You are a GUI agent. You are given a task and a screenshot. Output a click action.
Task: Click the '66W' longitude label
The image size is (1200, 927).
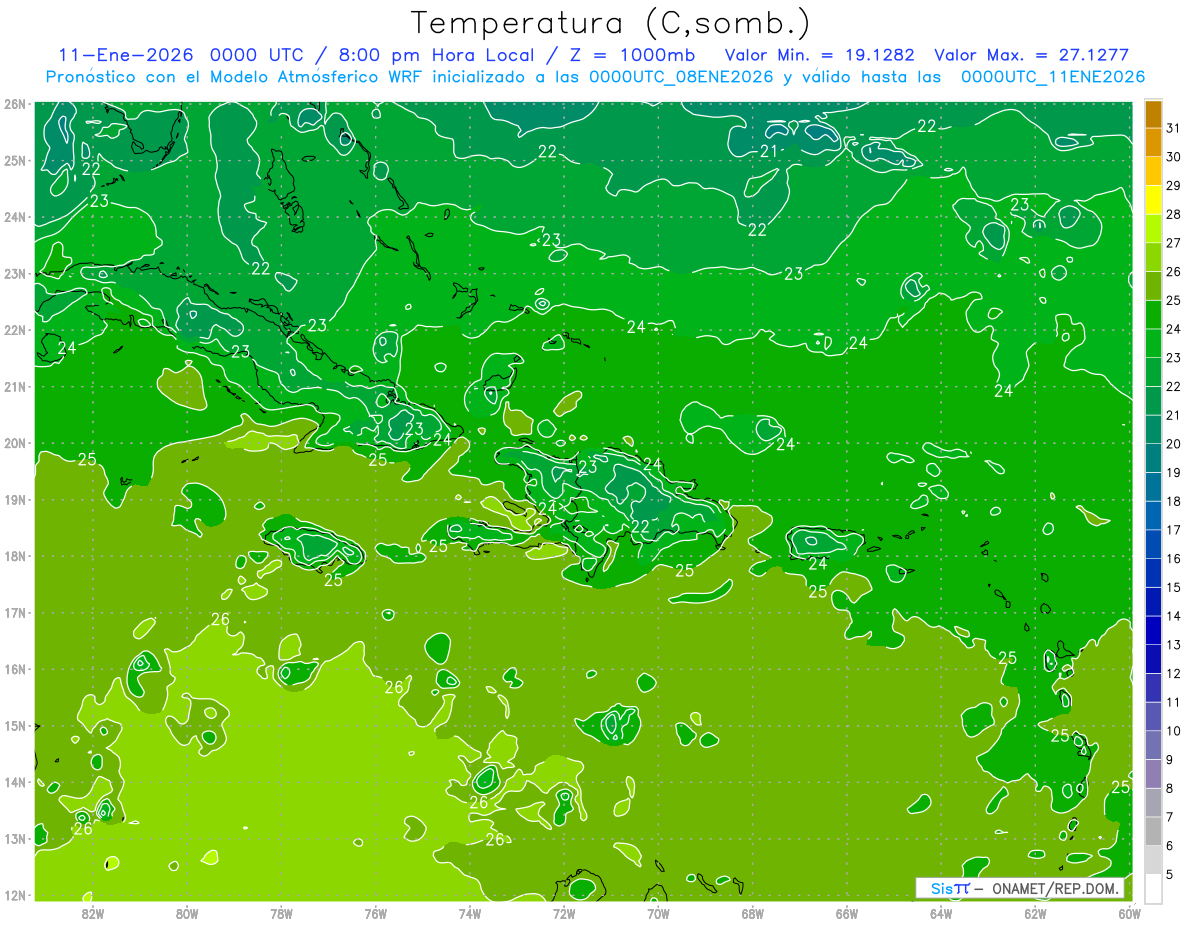[x=847, y=913]
